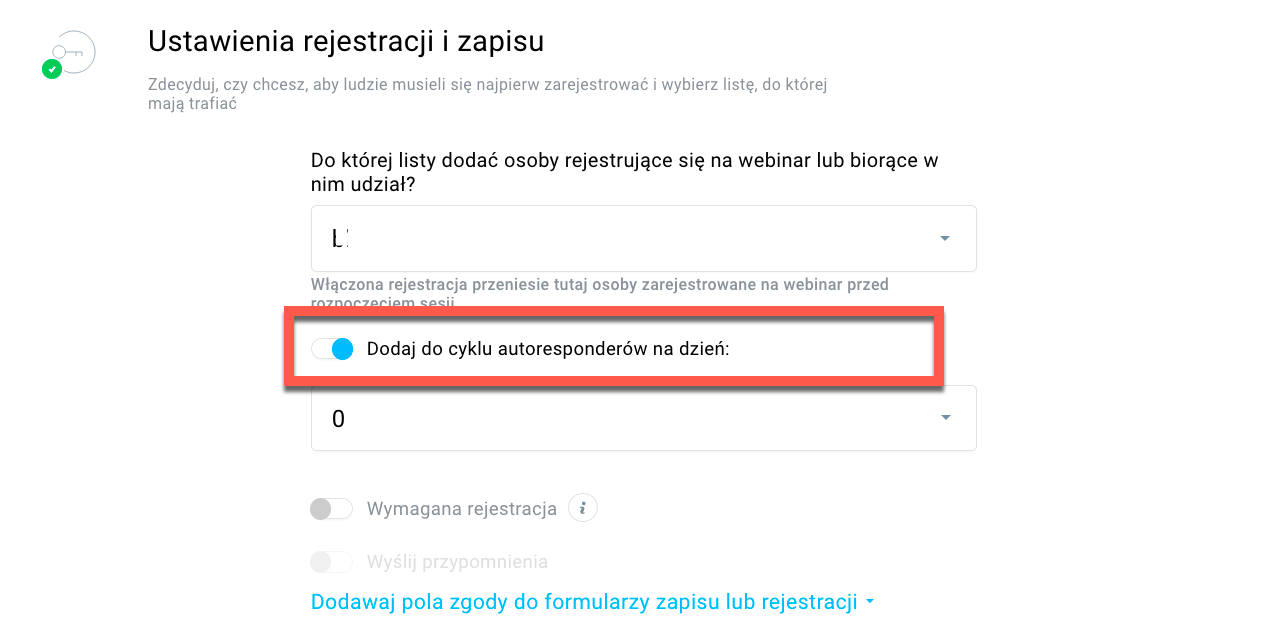Viewport: 1276px width, 642px height.
Task: Click the arrow in the day number box
Action: coord(945,418)
